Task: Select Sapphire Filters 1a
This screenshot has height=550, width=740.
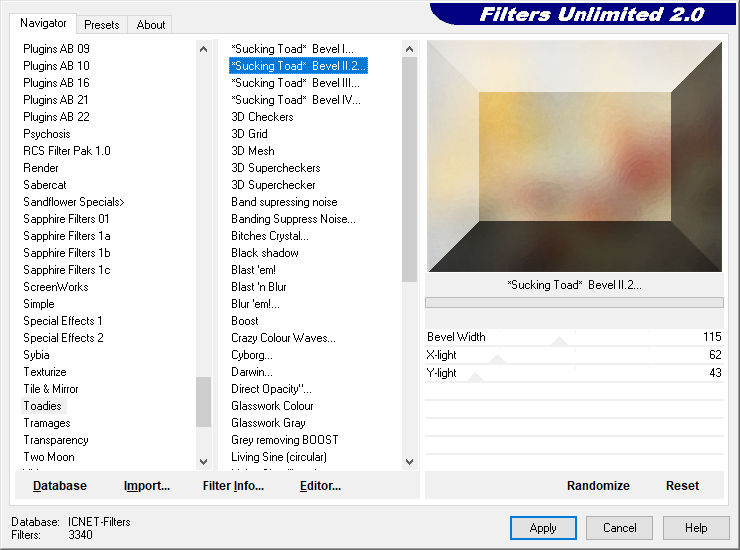Action: coord(67,236)
